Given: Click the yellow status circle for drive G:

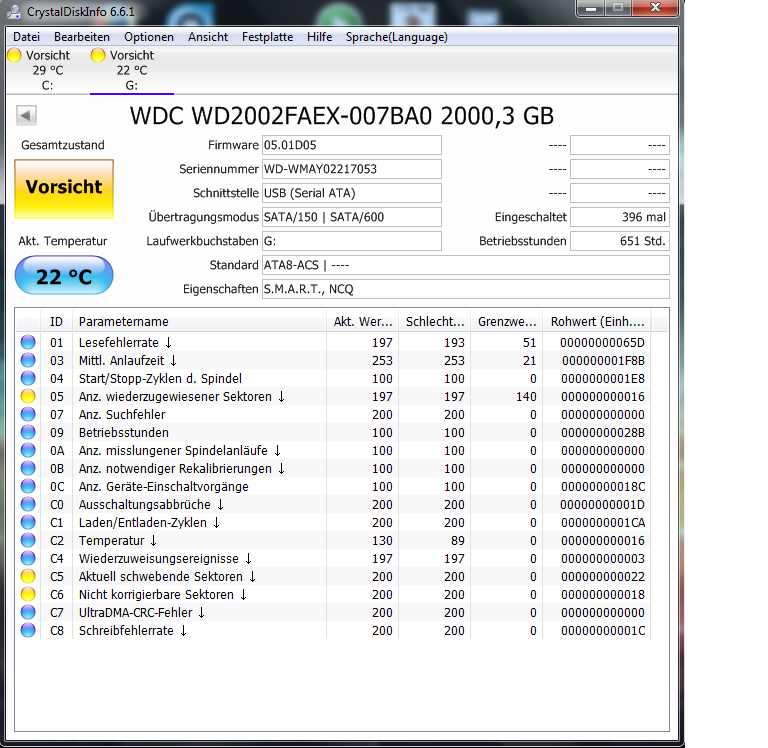Looking at the screenshot, I should pos(98,55).
